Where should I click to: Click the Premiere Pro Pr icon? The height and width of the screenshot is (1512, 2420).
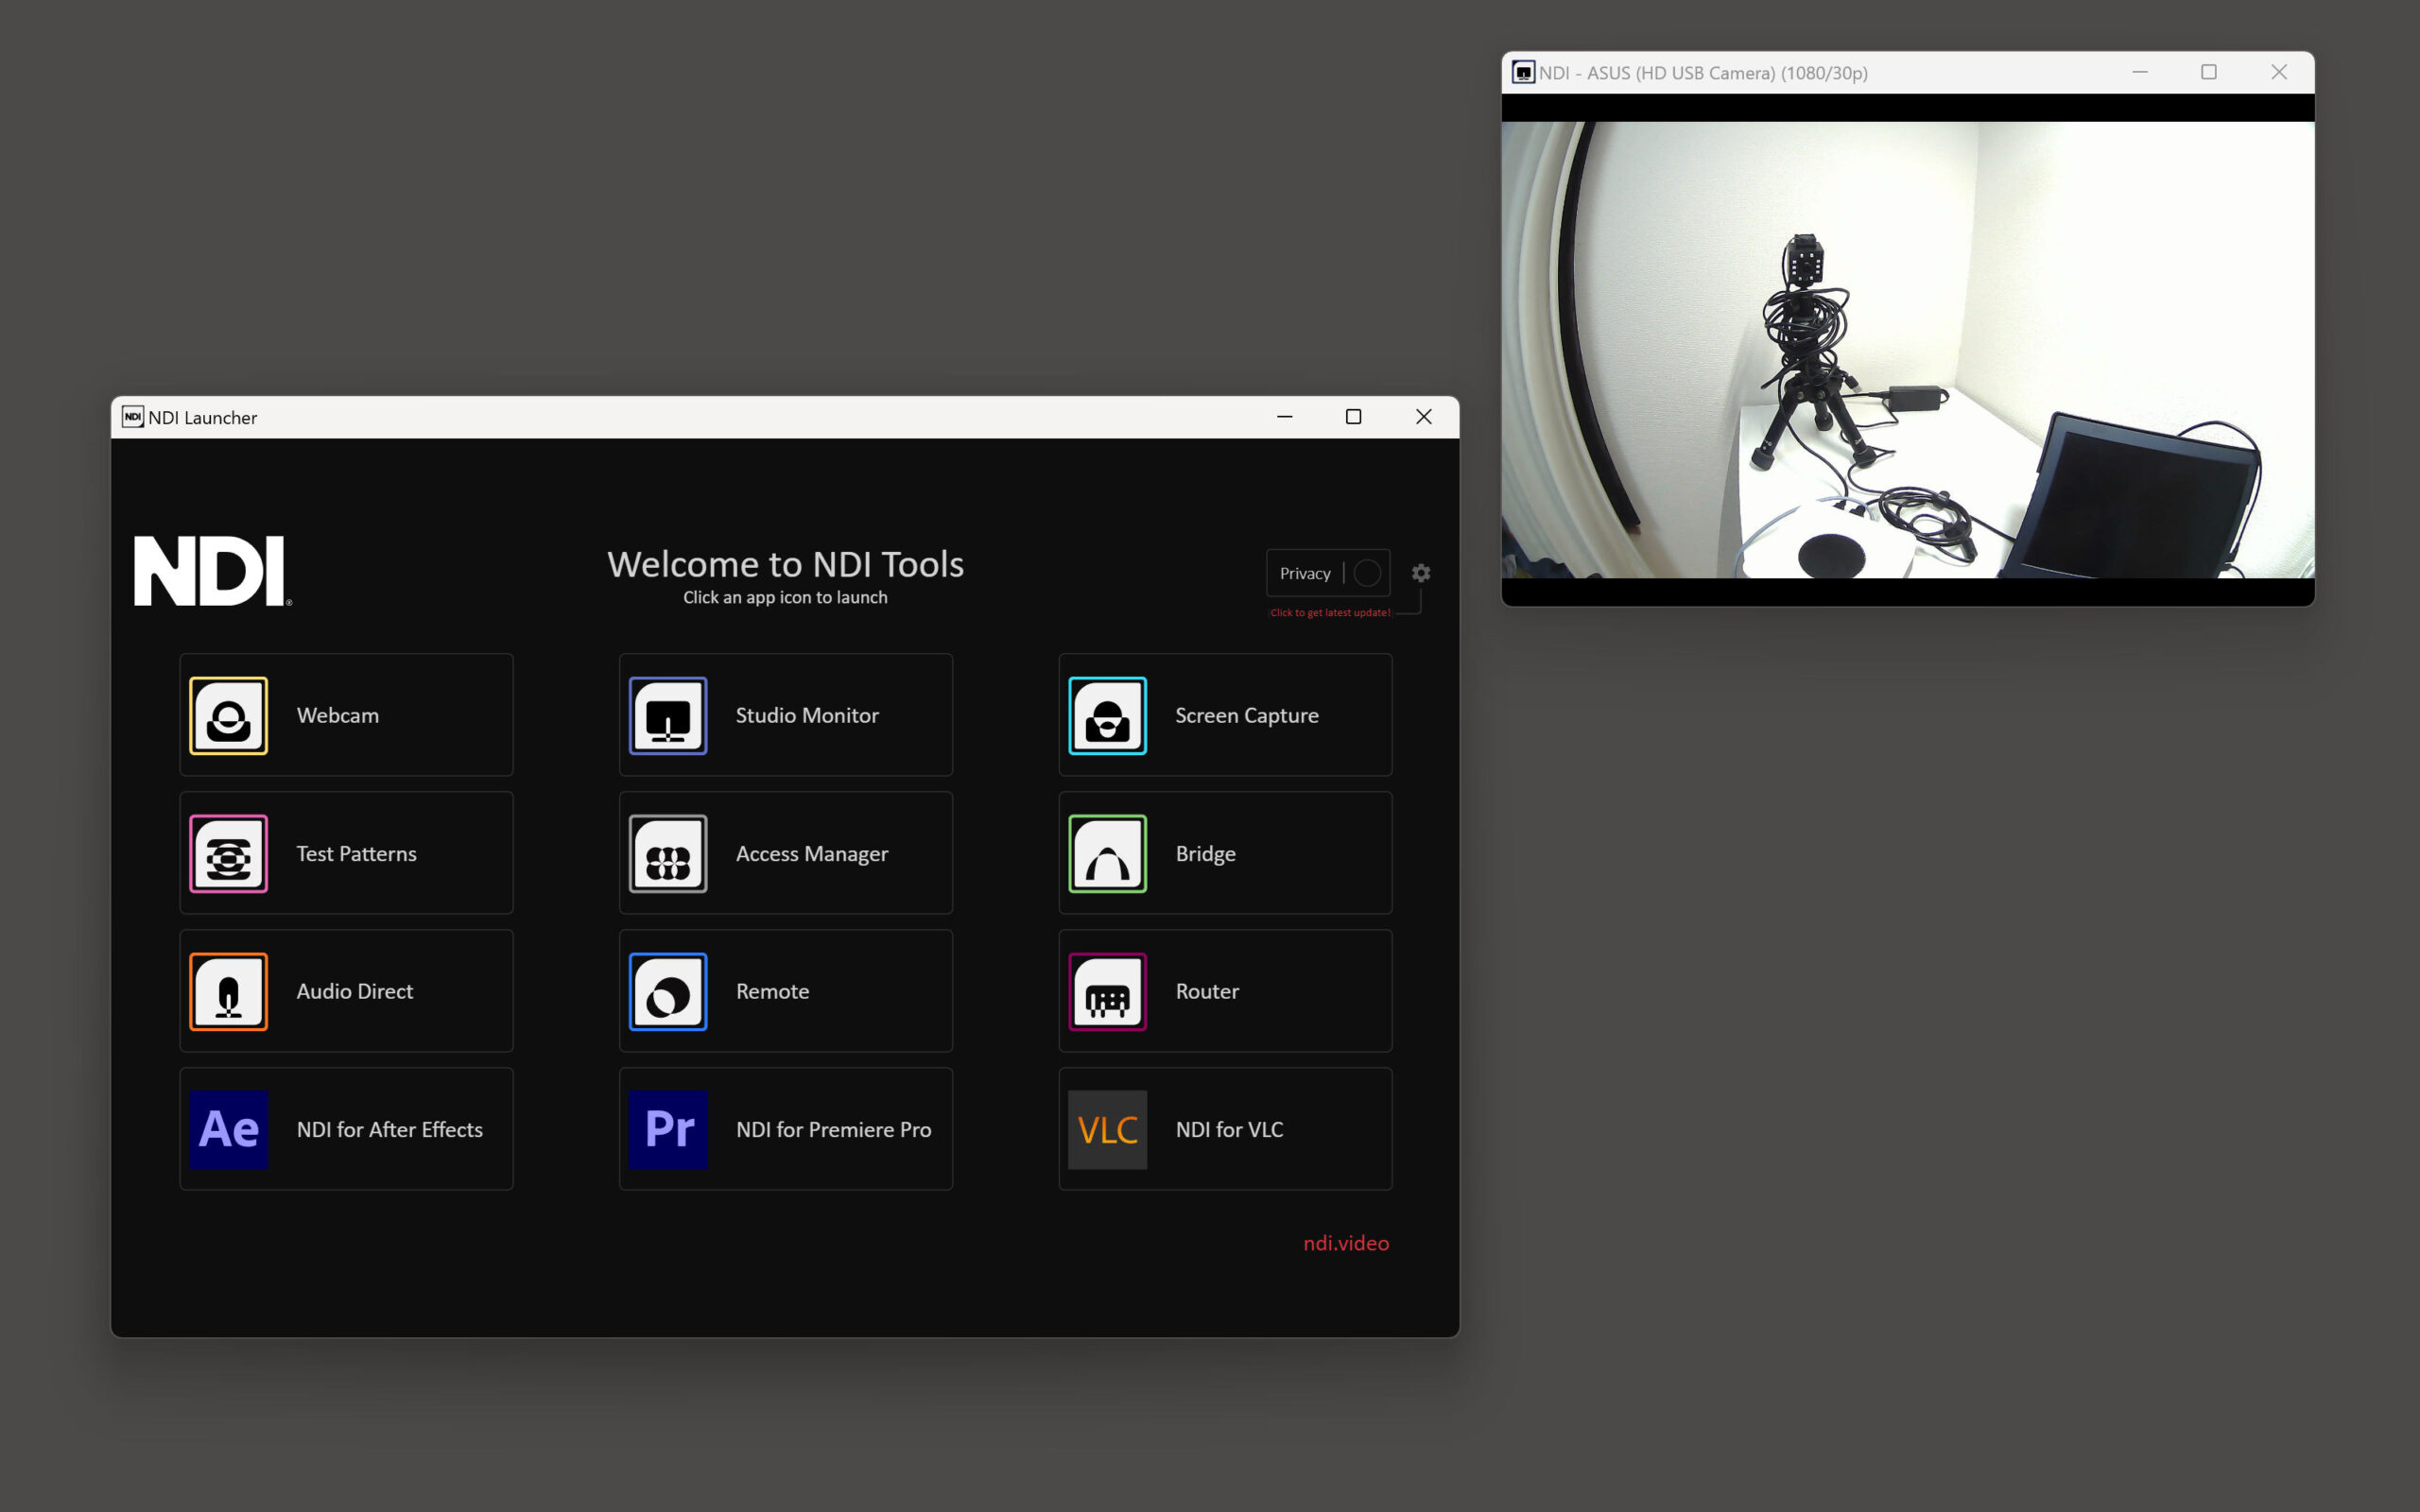pos(668,1129)
